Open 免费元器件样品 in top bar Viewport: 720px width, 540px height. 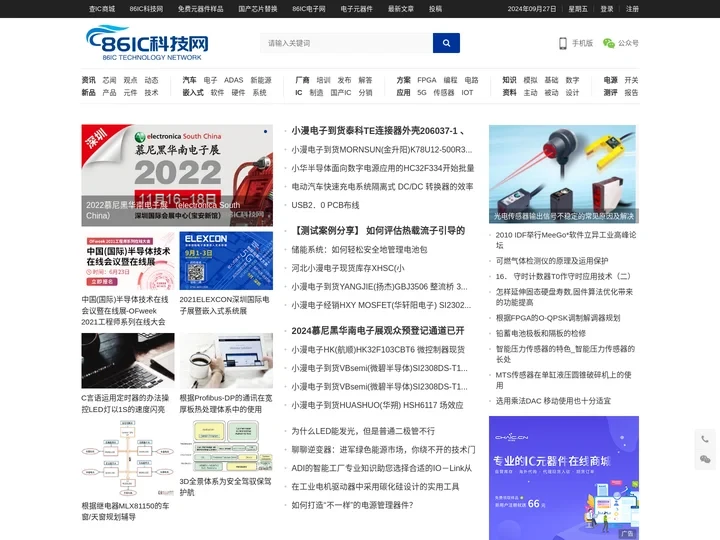pyautogui.click(x=201, y=9)
